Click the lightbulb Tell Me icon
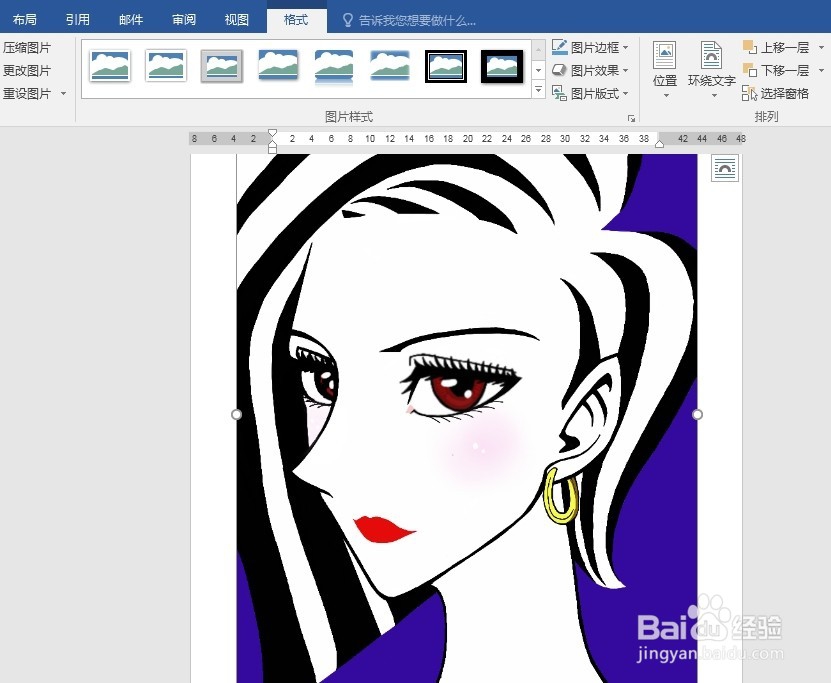This screenshot has height=683, width=831. click(x=348, y=20)
